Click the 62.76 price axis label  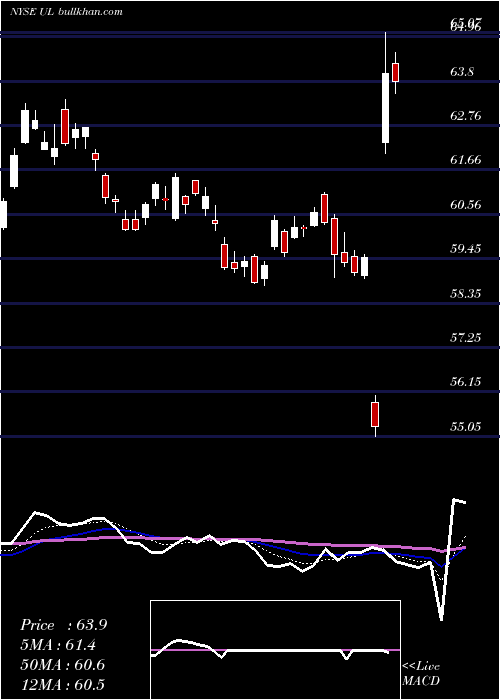coord(466,116)
